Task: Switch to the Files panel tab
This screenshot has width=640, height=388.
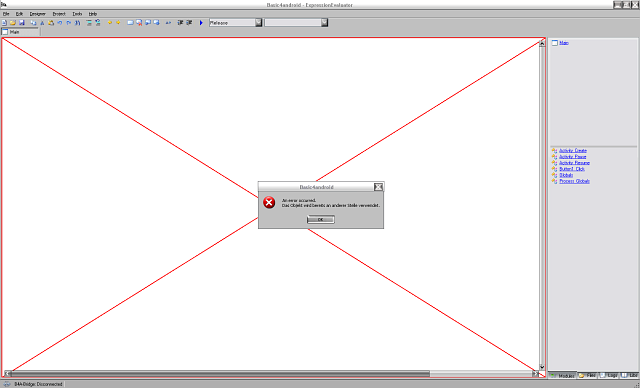Action: [587, 375]
